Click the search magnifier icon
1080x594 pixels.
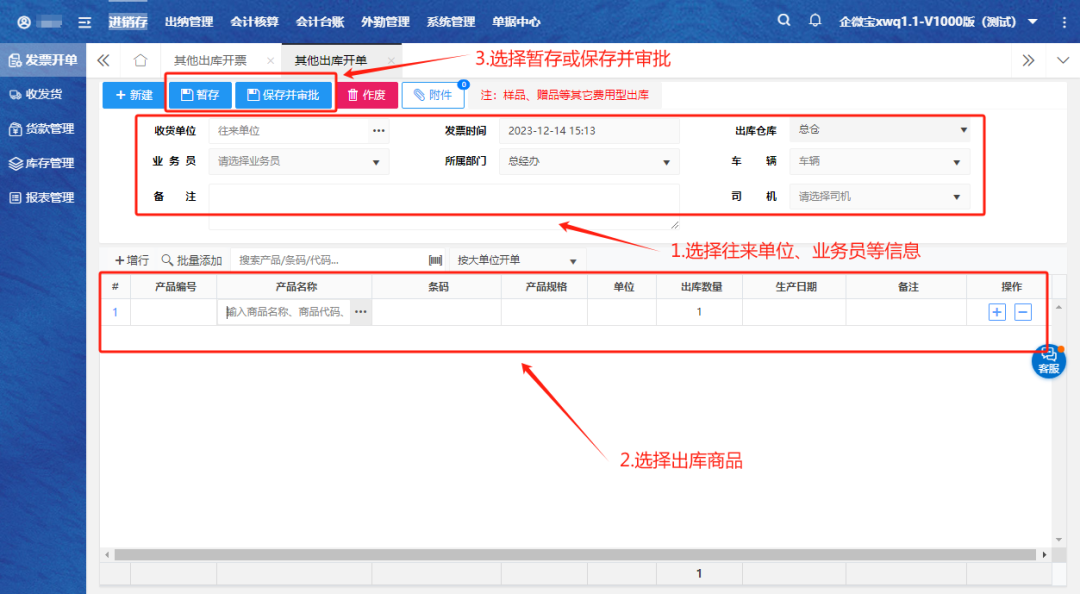pyautogui.click(x=784, y=21)
